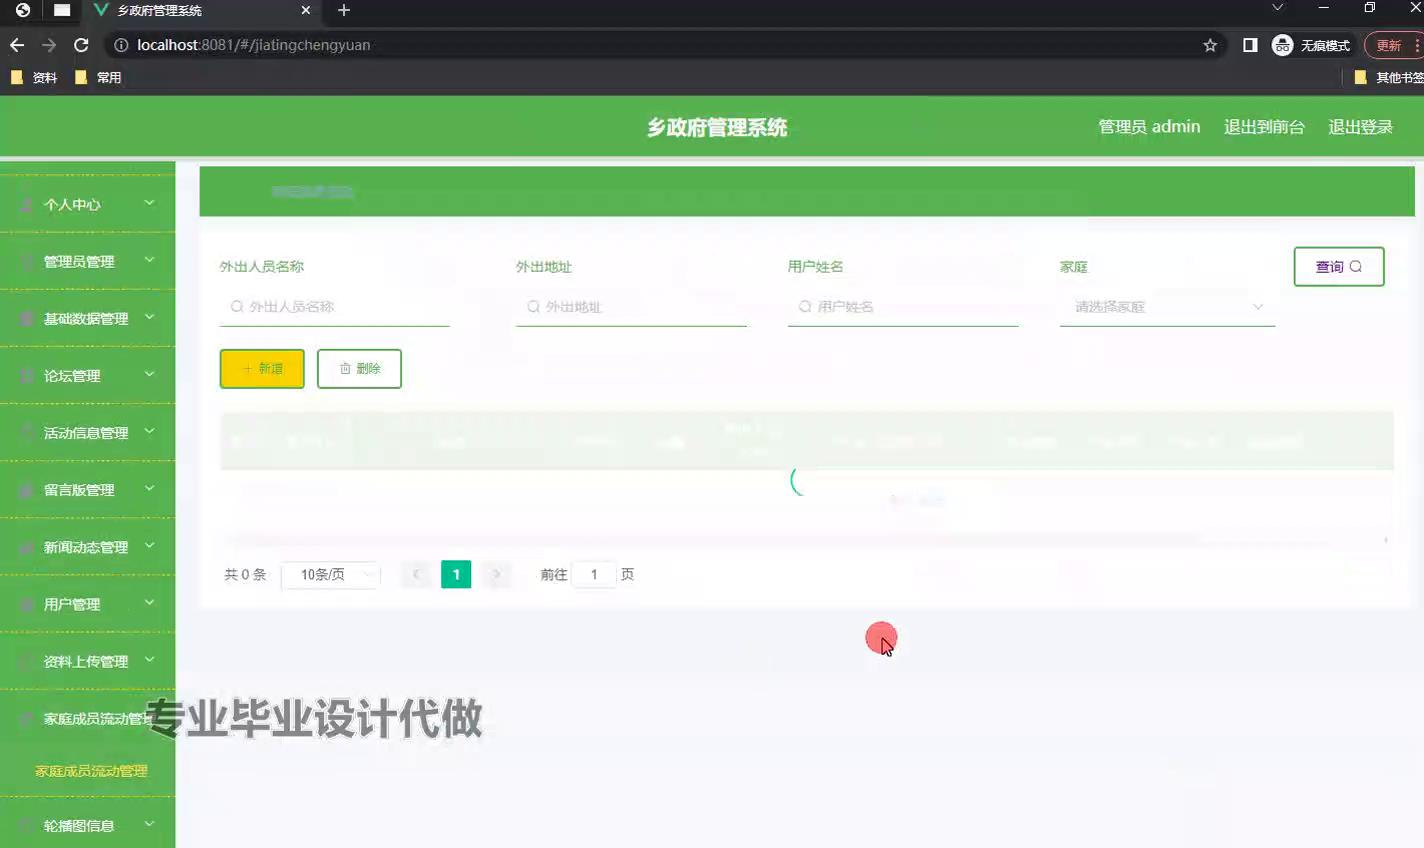The height and width of the screenshot is (848, 1424).
Task: Select the 家庭成员流动管理 submenu item
Action: (x=91, y=771)
